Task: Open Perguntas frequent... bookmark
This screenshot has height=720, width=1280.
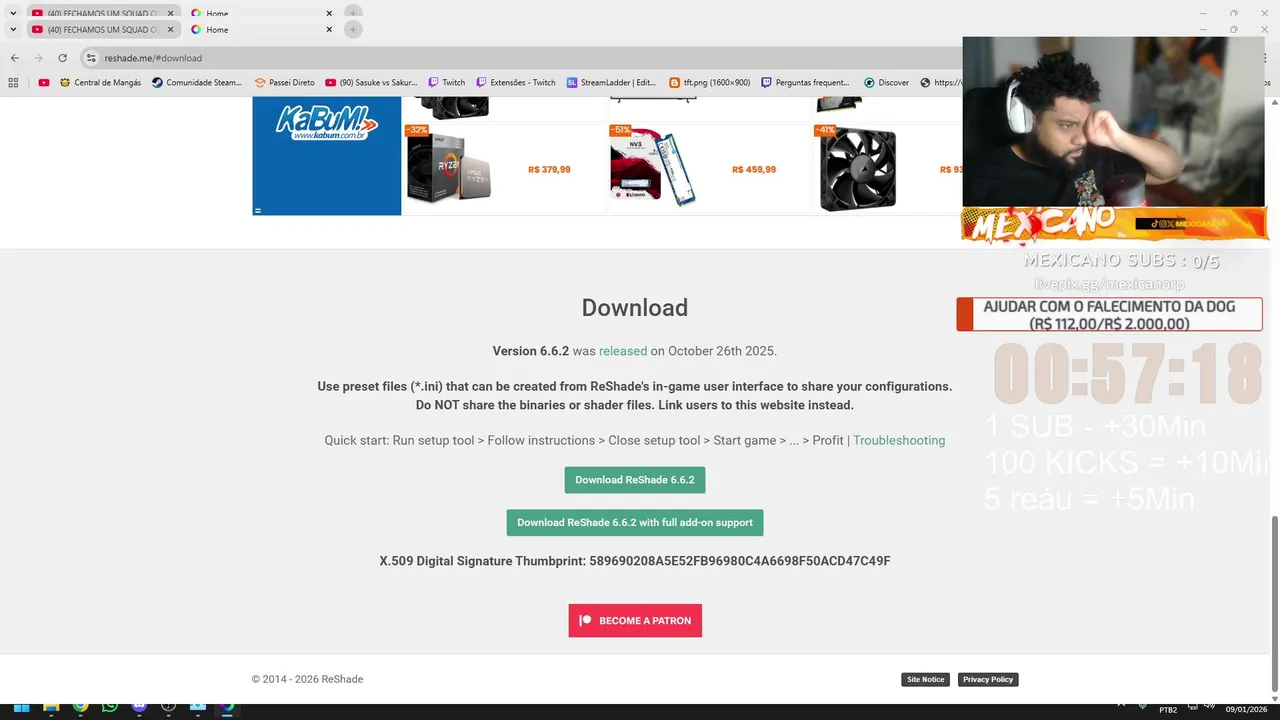Action: [805, 83]
